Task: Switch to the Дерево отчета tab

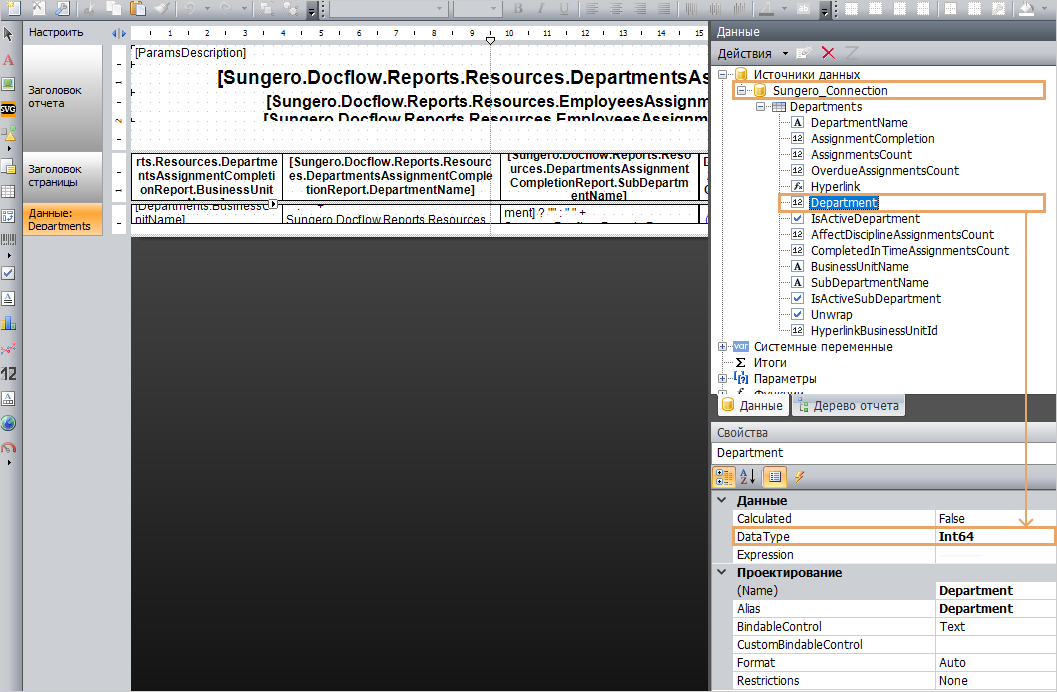Action: (850, 406)
